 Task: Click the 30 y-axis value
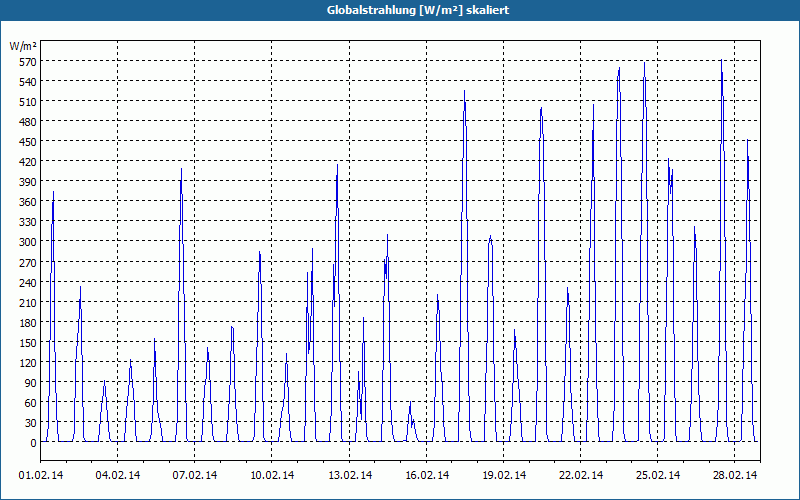[30, 423]
